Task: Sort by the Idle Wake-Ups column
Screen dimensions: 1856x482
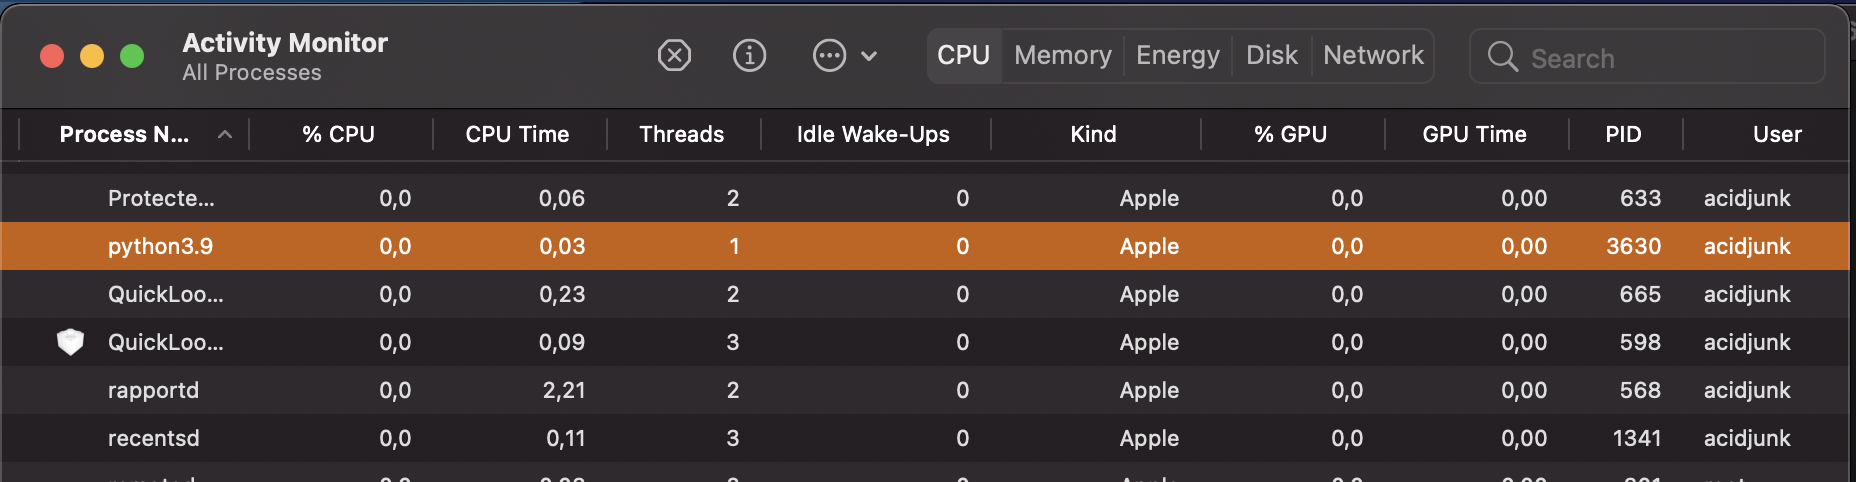Action: coord(873,134)
